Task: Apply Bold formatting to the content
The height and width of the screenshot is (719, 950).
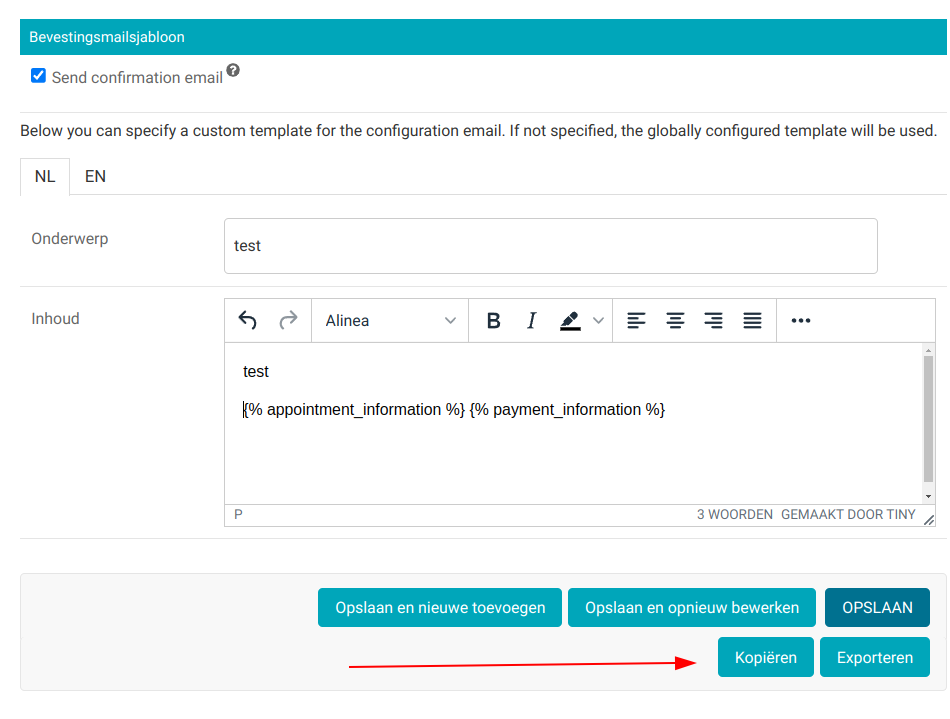Action: [x=493, y=320]
